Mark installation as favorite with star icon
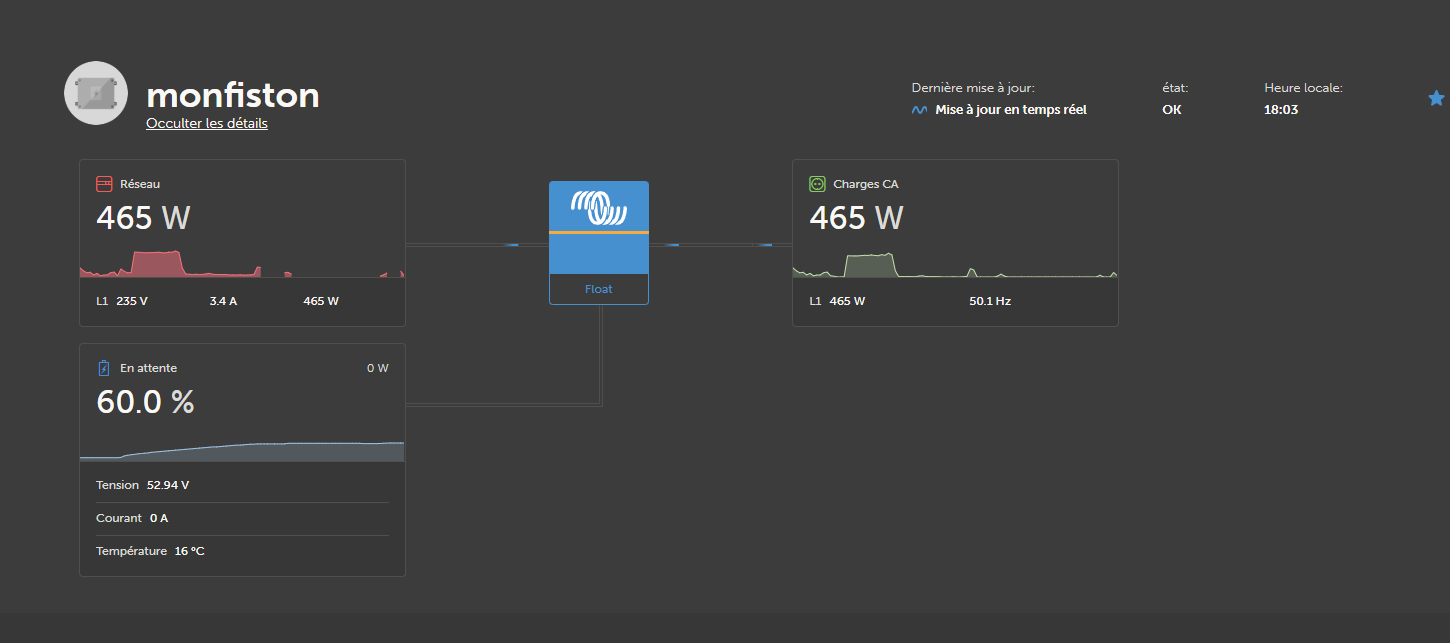 [x=1436, y=98]
